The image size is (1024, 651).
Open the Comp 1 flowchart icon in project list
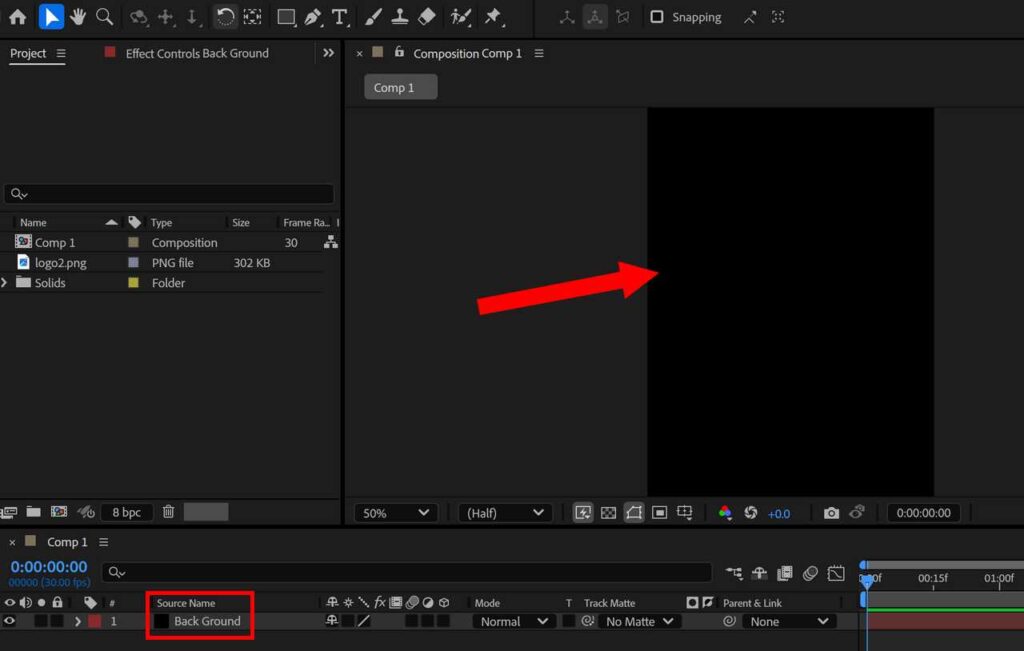point(331,242)
